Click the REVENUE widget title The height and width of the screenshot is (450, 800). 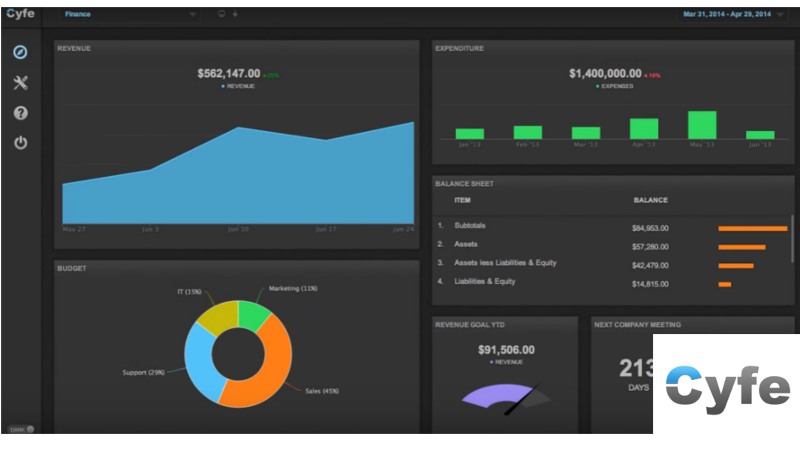coord(75,47)
